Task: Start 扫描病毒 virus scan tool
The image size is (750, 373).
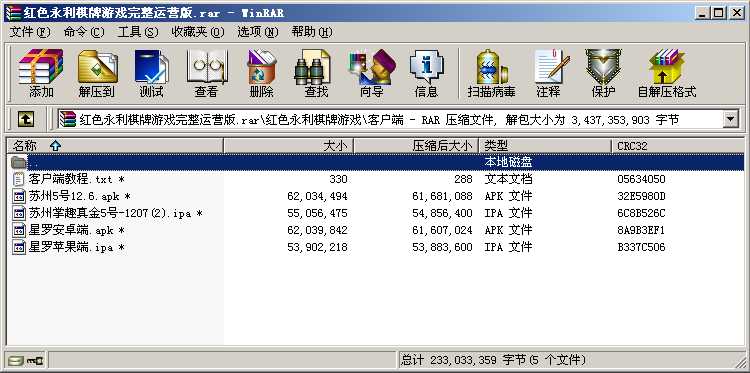Action: [x=491, y=73]
